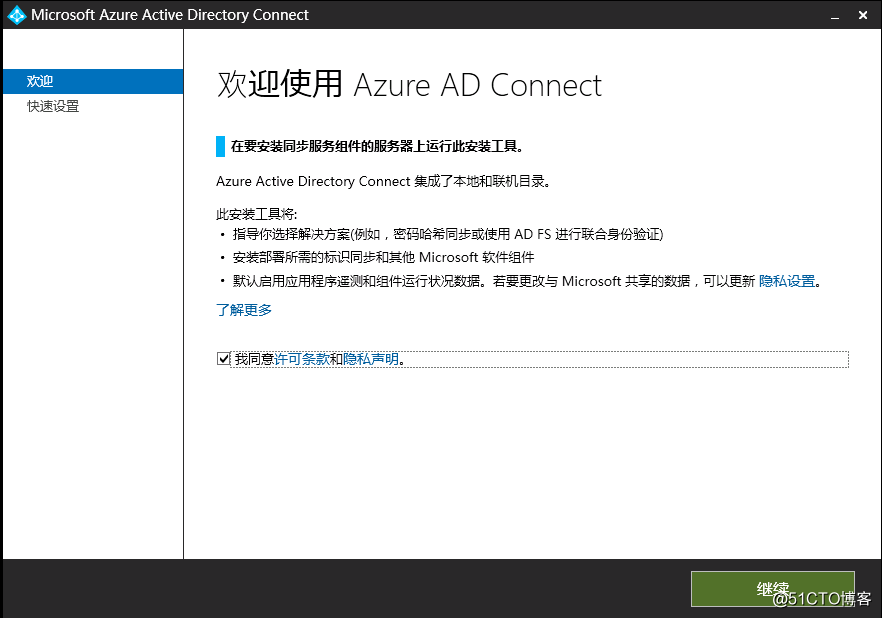Minimize the Azure AD Connect window
The image size is (882, 618).
[x=835, y=16]
